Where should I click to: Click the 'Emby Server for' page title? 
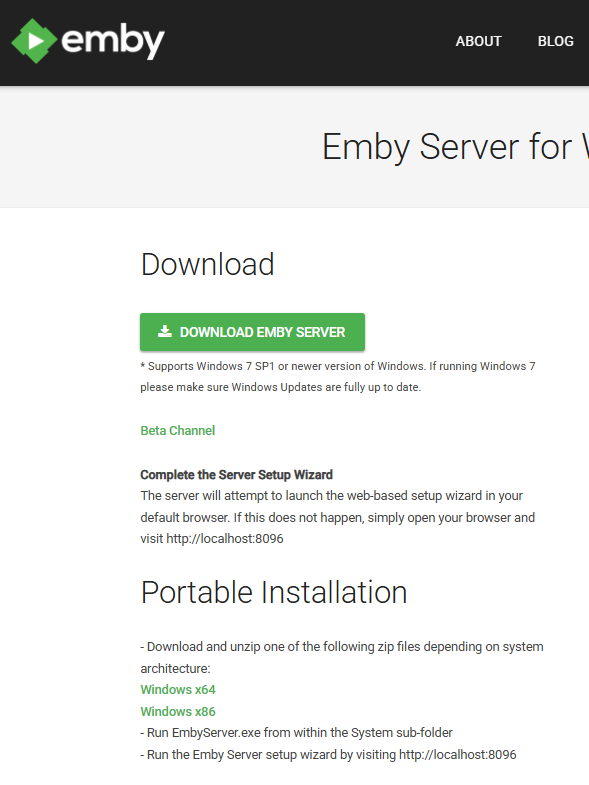pyautogui.click(x=455, y=147)
